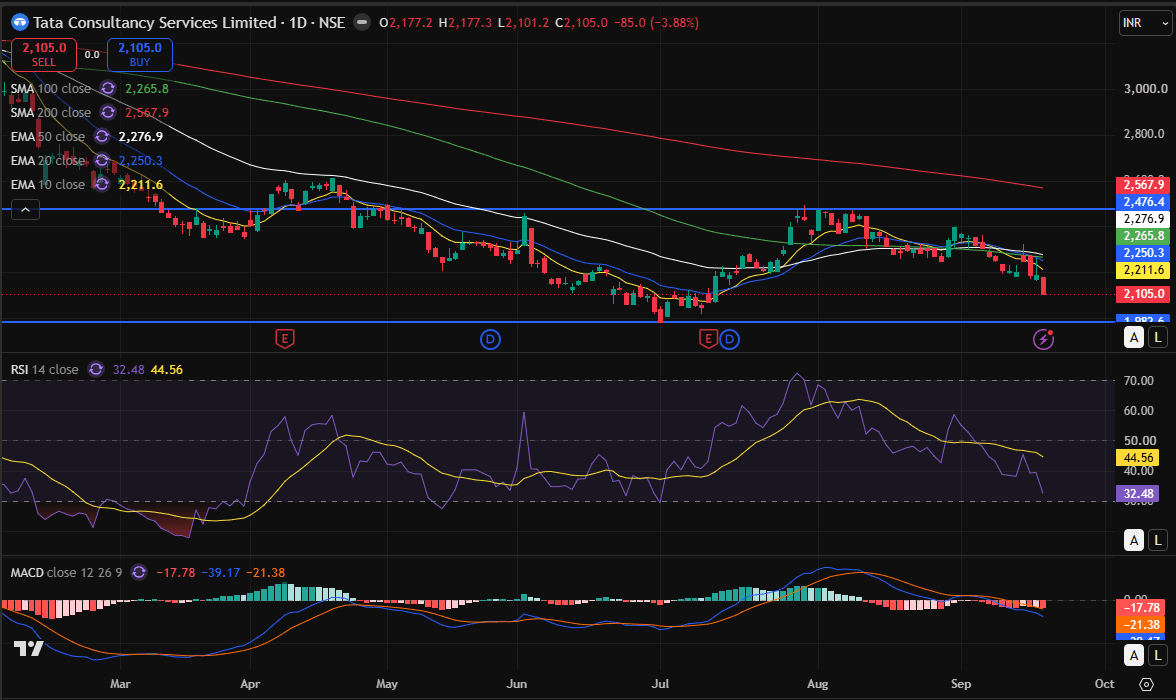Screen dimensions: 1176x700
Task: Select the EMA 20 close indicator label
Action: coord(47,161)
